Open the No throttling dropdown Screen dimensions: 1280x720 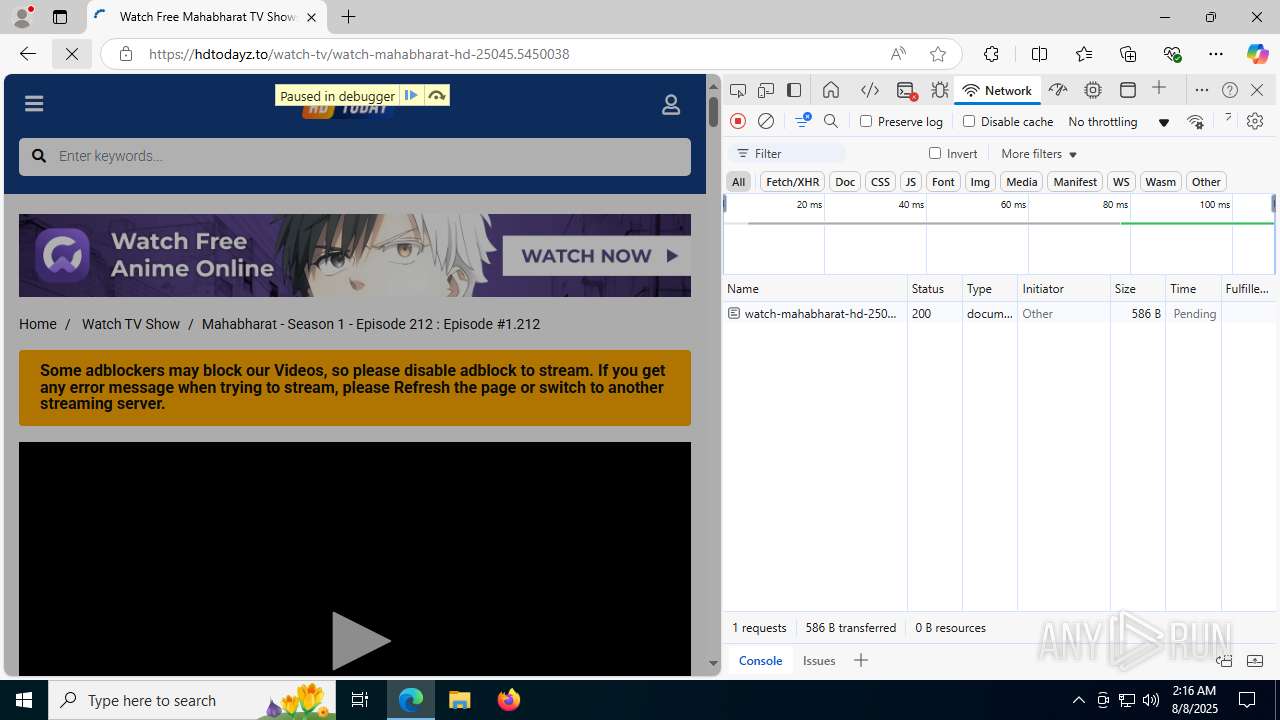click(1119, 122)
